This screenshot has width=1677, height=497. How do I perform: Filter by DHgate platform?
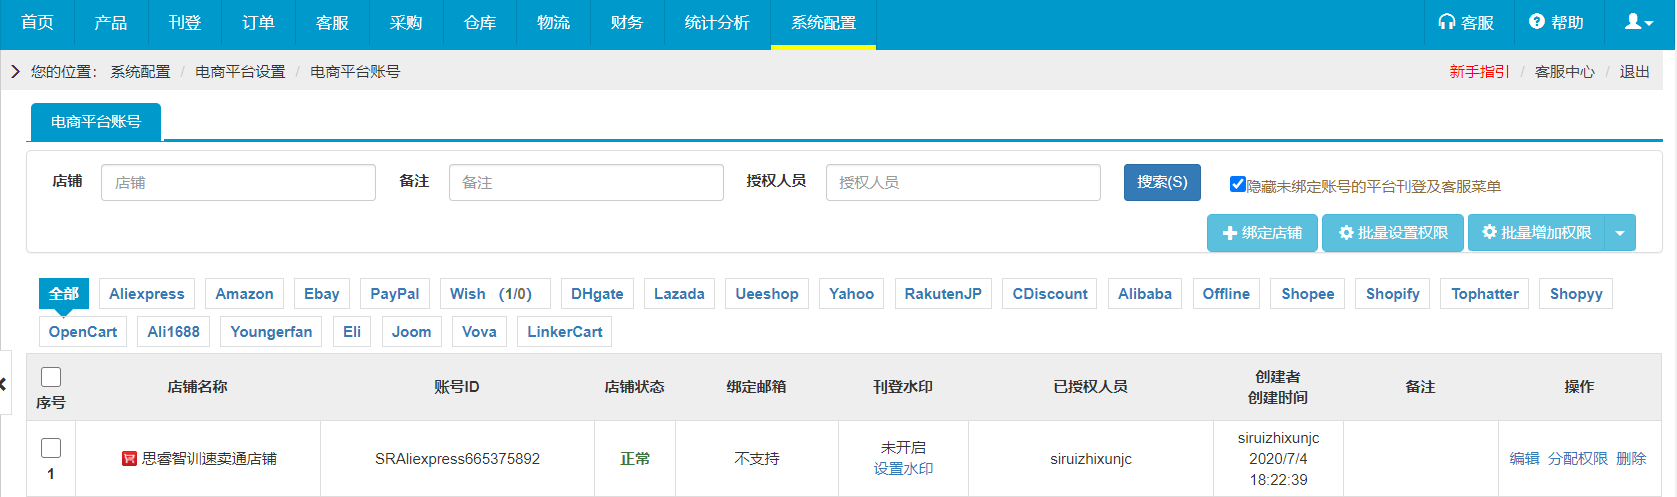coord(597,294)
